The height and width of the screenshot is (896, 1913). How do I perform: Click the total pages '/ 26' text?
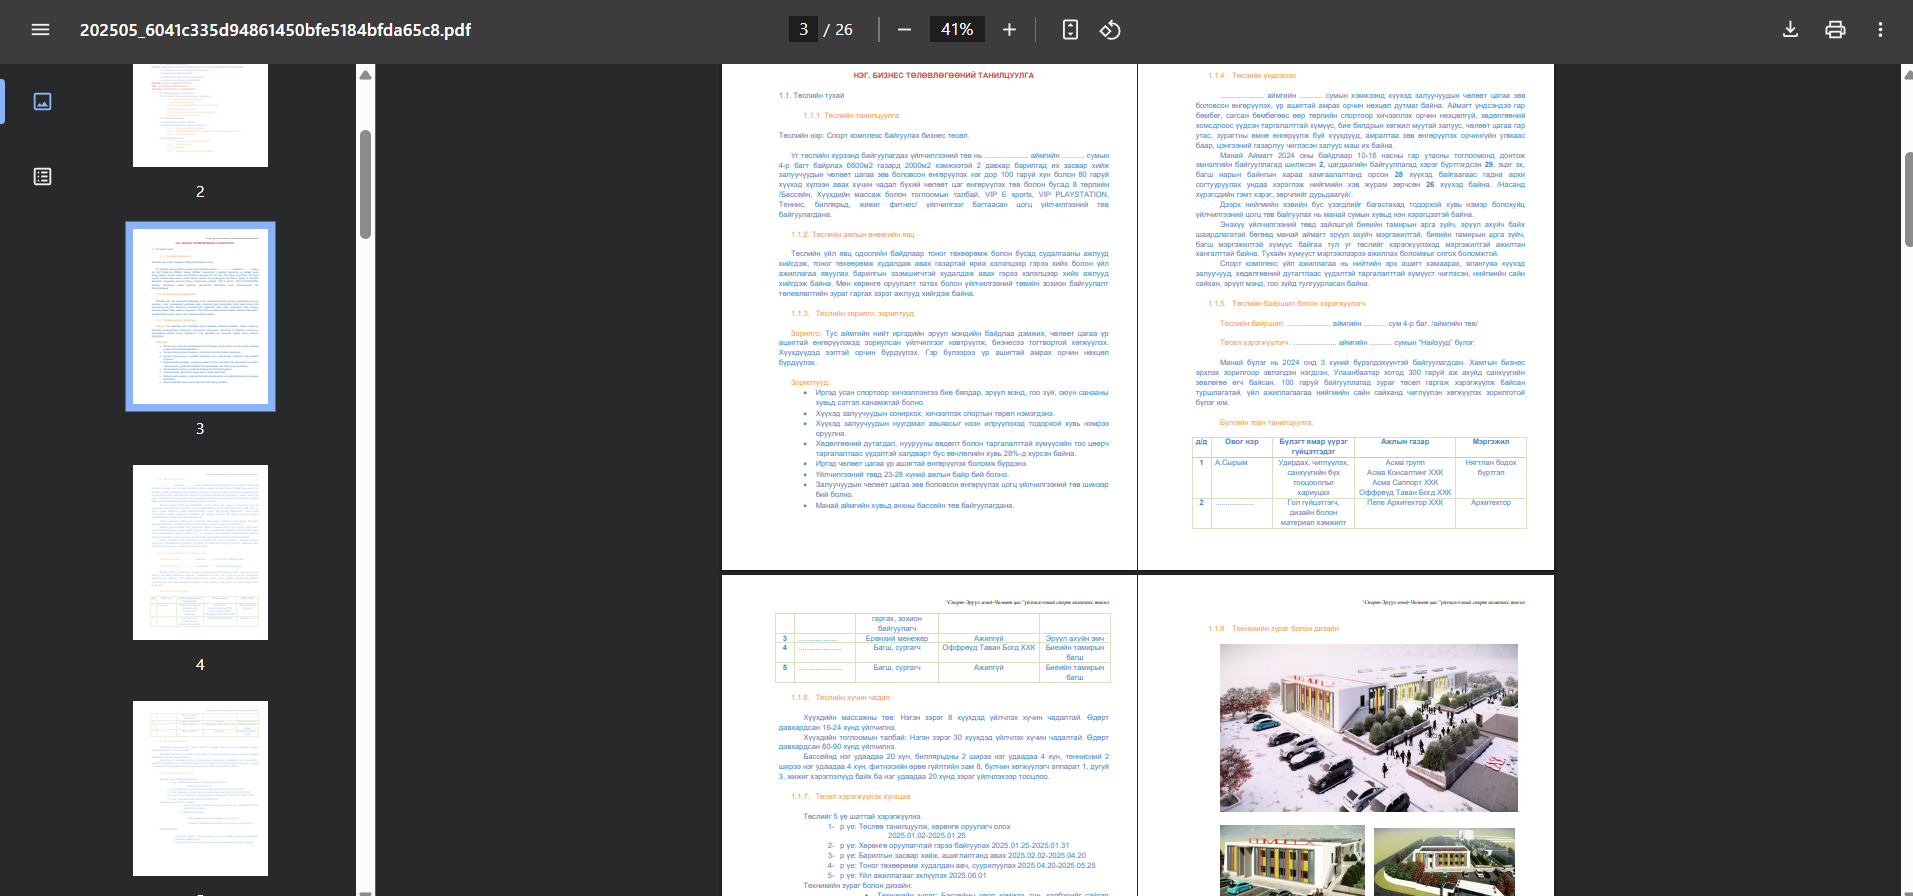pyautogui.click(x=838, y=30)
